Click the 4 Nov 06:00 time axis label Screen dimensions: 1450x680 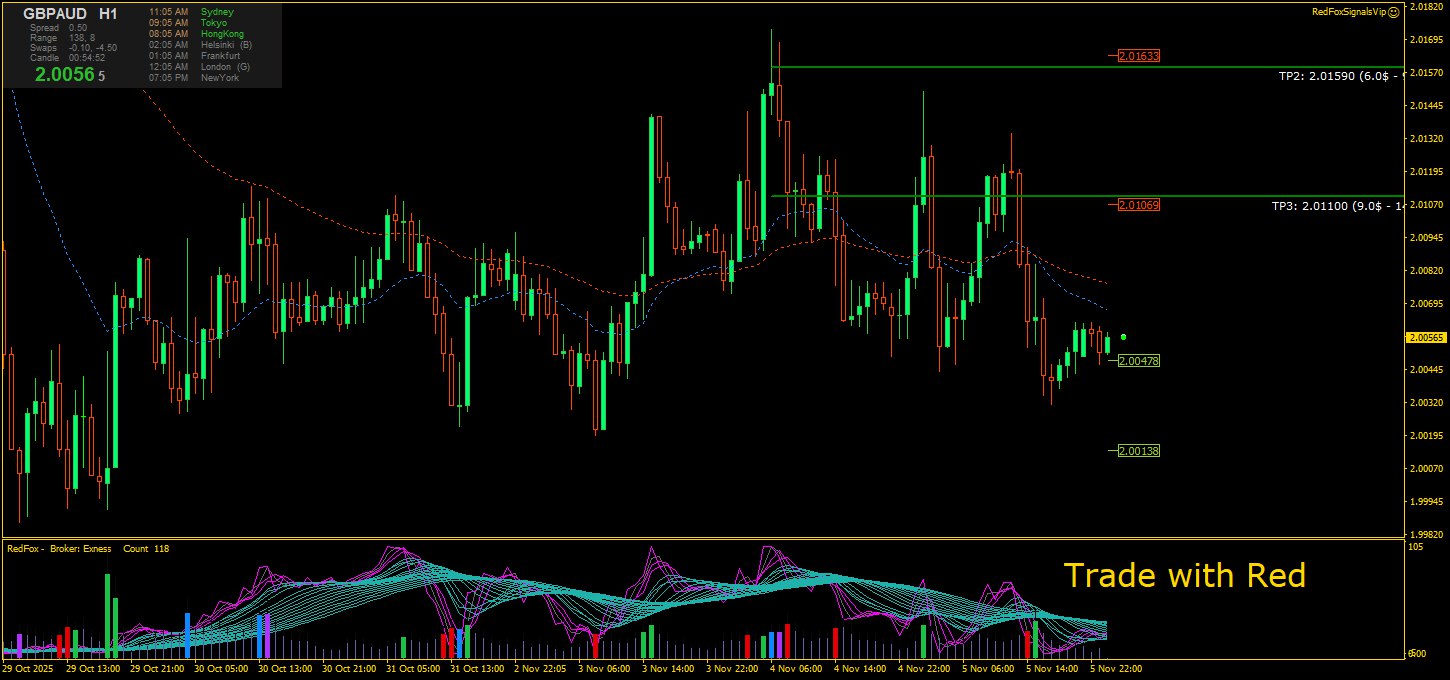tap(796, 668)
